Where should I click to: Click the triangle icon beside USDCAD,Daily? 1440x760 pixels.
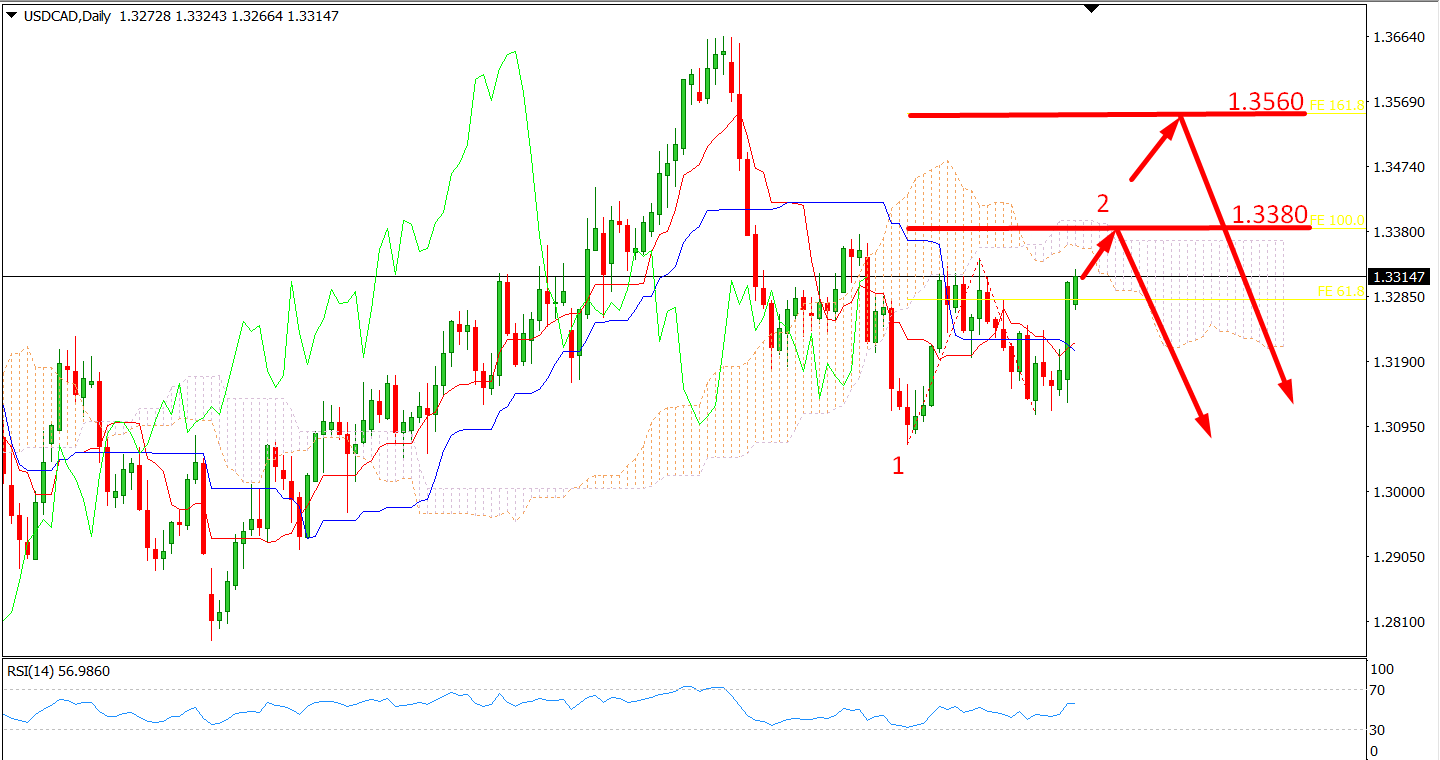point(10,16)
